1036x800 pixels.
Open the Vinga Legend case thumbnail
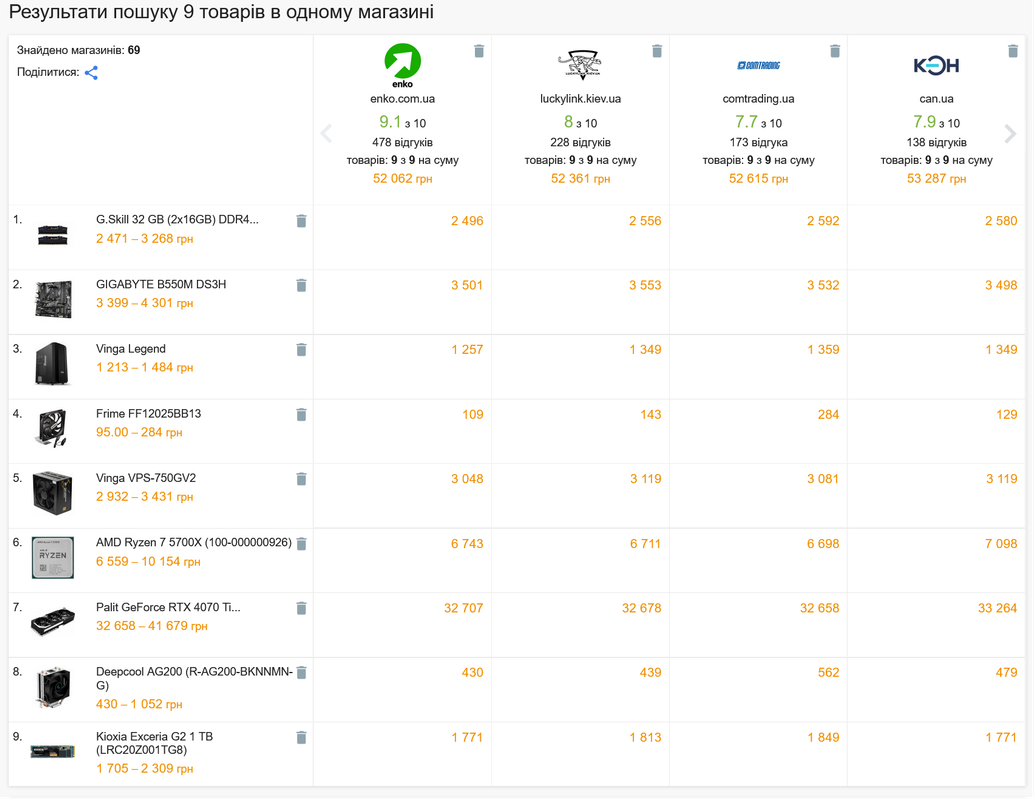click(52, 363)
